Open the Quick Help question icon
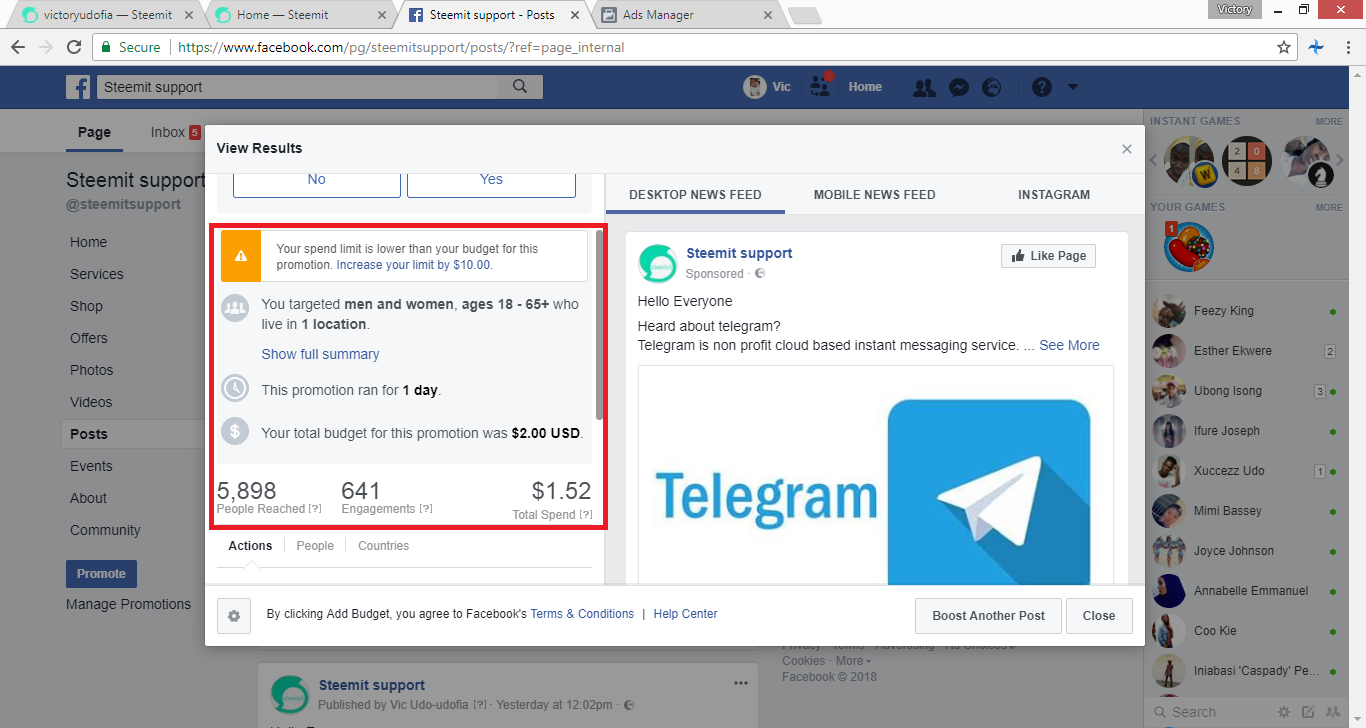The image size is (1366, 728). click(1041, 87)
